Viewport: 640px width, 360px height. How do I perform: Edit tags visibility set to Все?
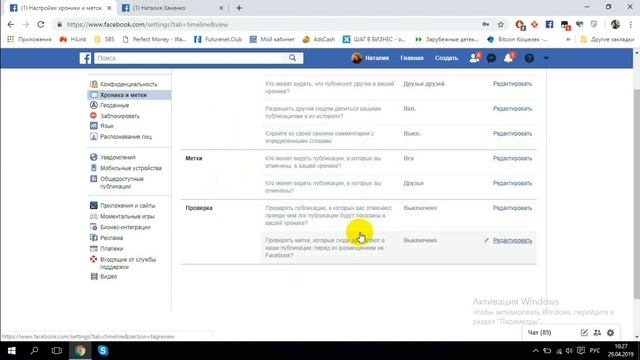pyautogui.click(x=512, y=158)
